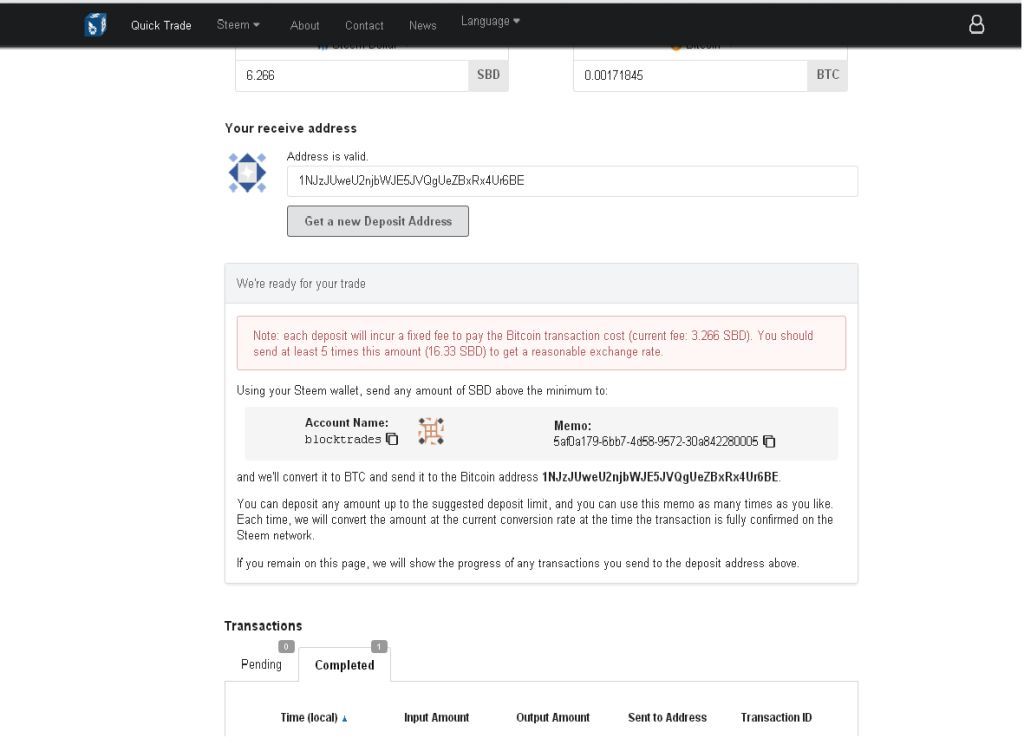This screenshot has height=745, width=1024.
Task: Click the blocktrades account identicon
Action: tap(431, 432)
